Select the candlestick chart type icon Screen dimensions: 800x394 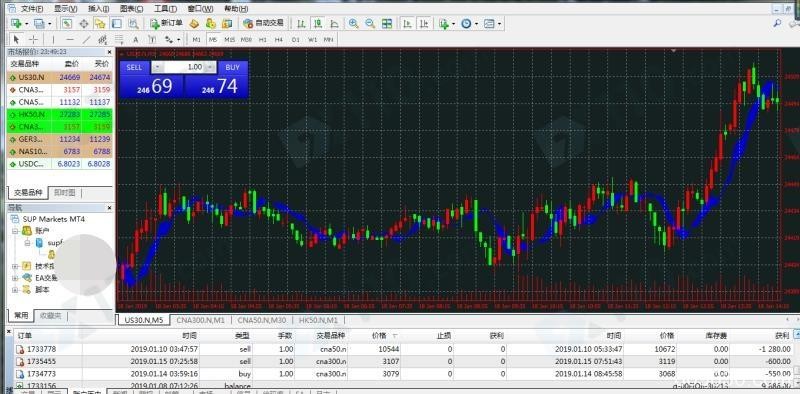point(318,23)
